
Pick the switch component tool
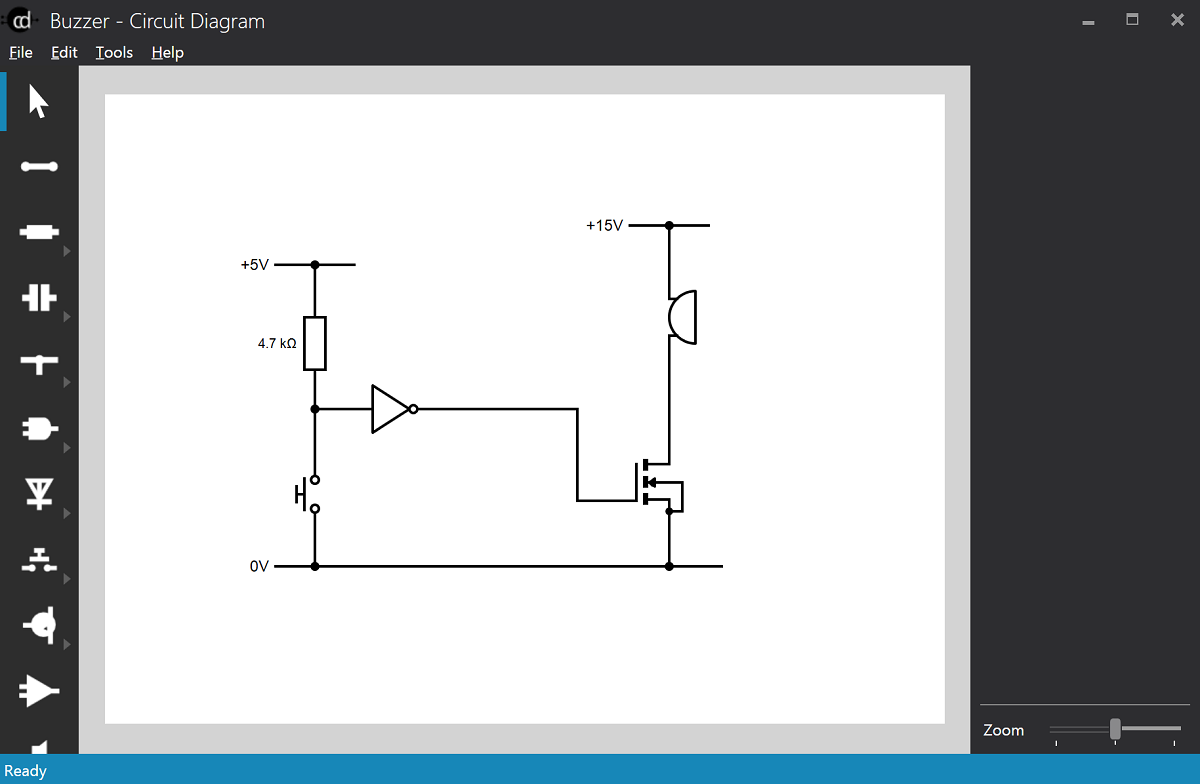40,558
